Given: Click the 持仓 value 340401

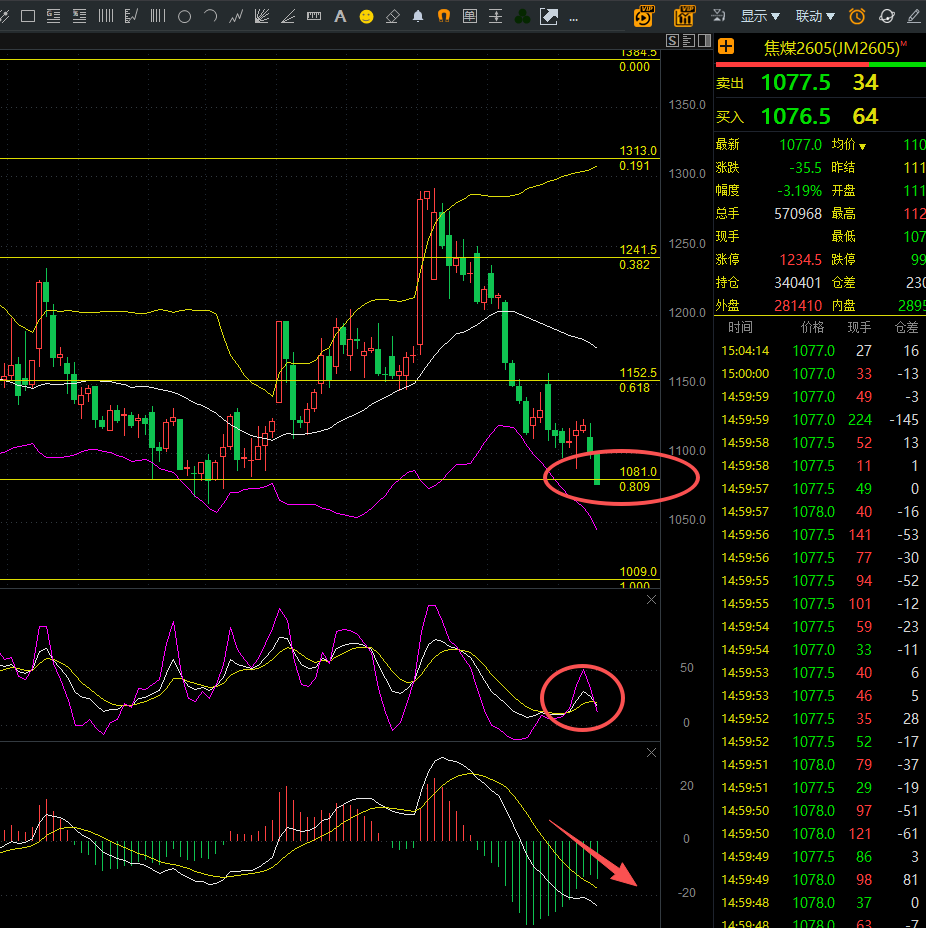Looking at the screenshot, I should point(798,283).
